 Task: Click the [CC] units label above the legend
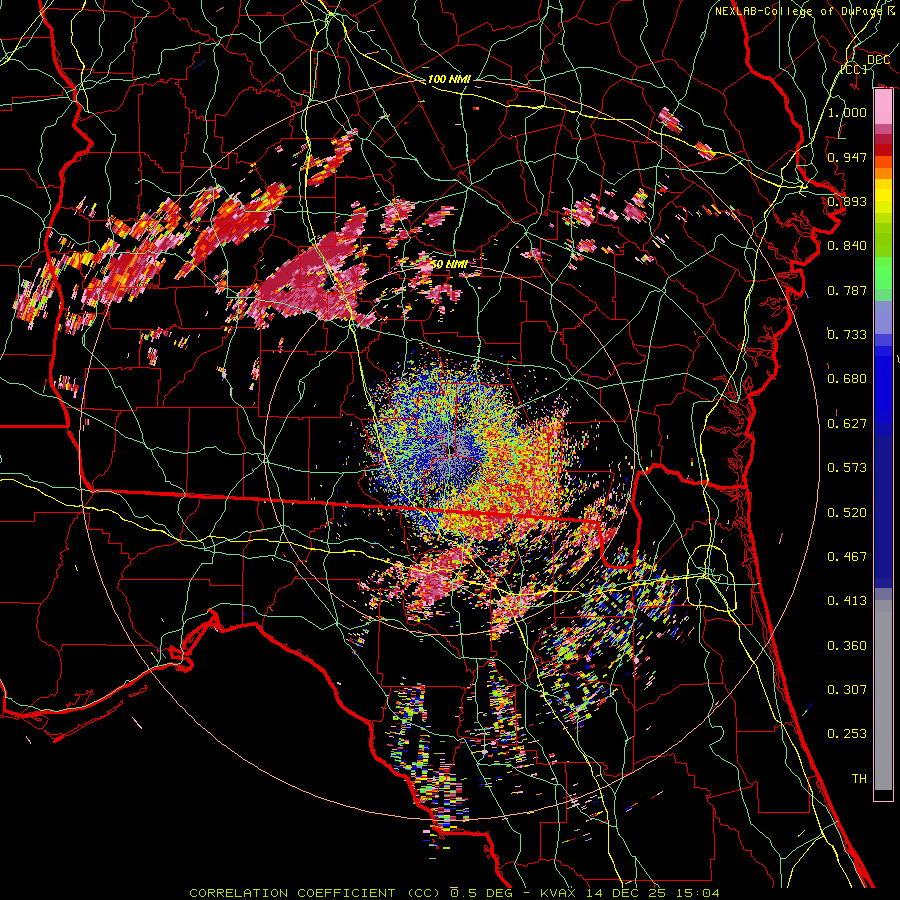click(x=854, y=69)
